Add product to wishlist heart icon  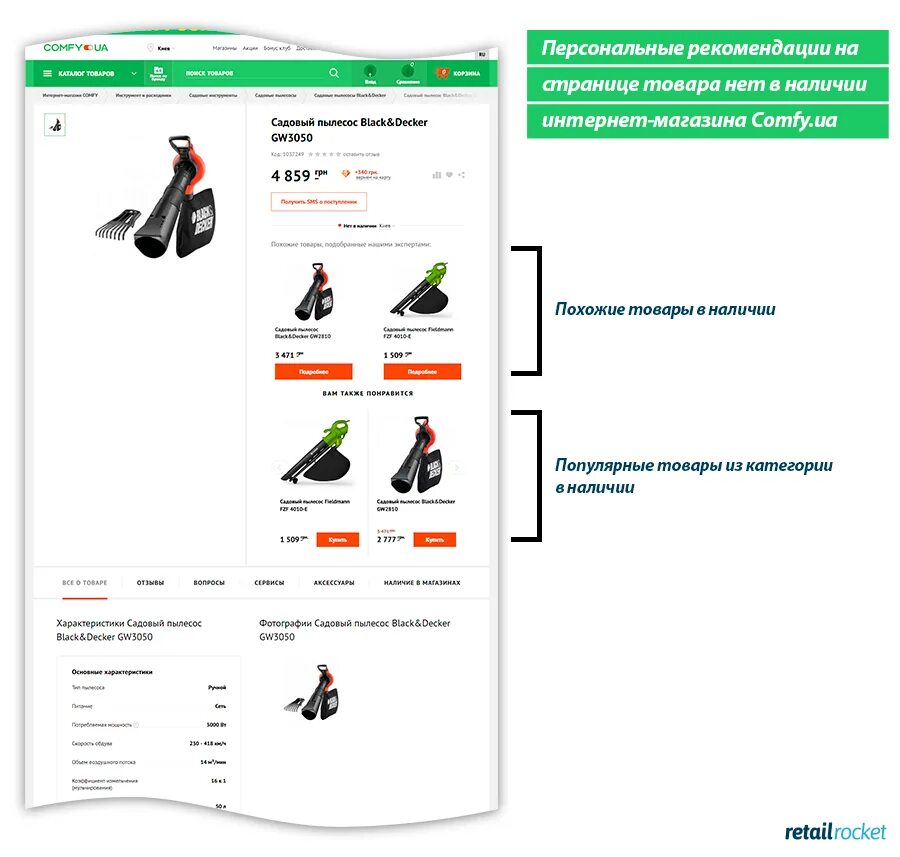(x=449, y=174)
